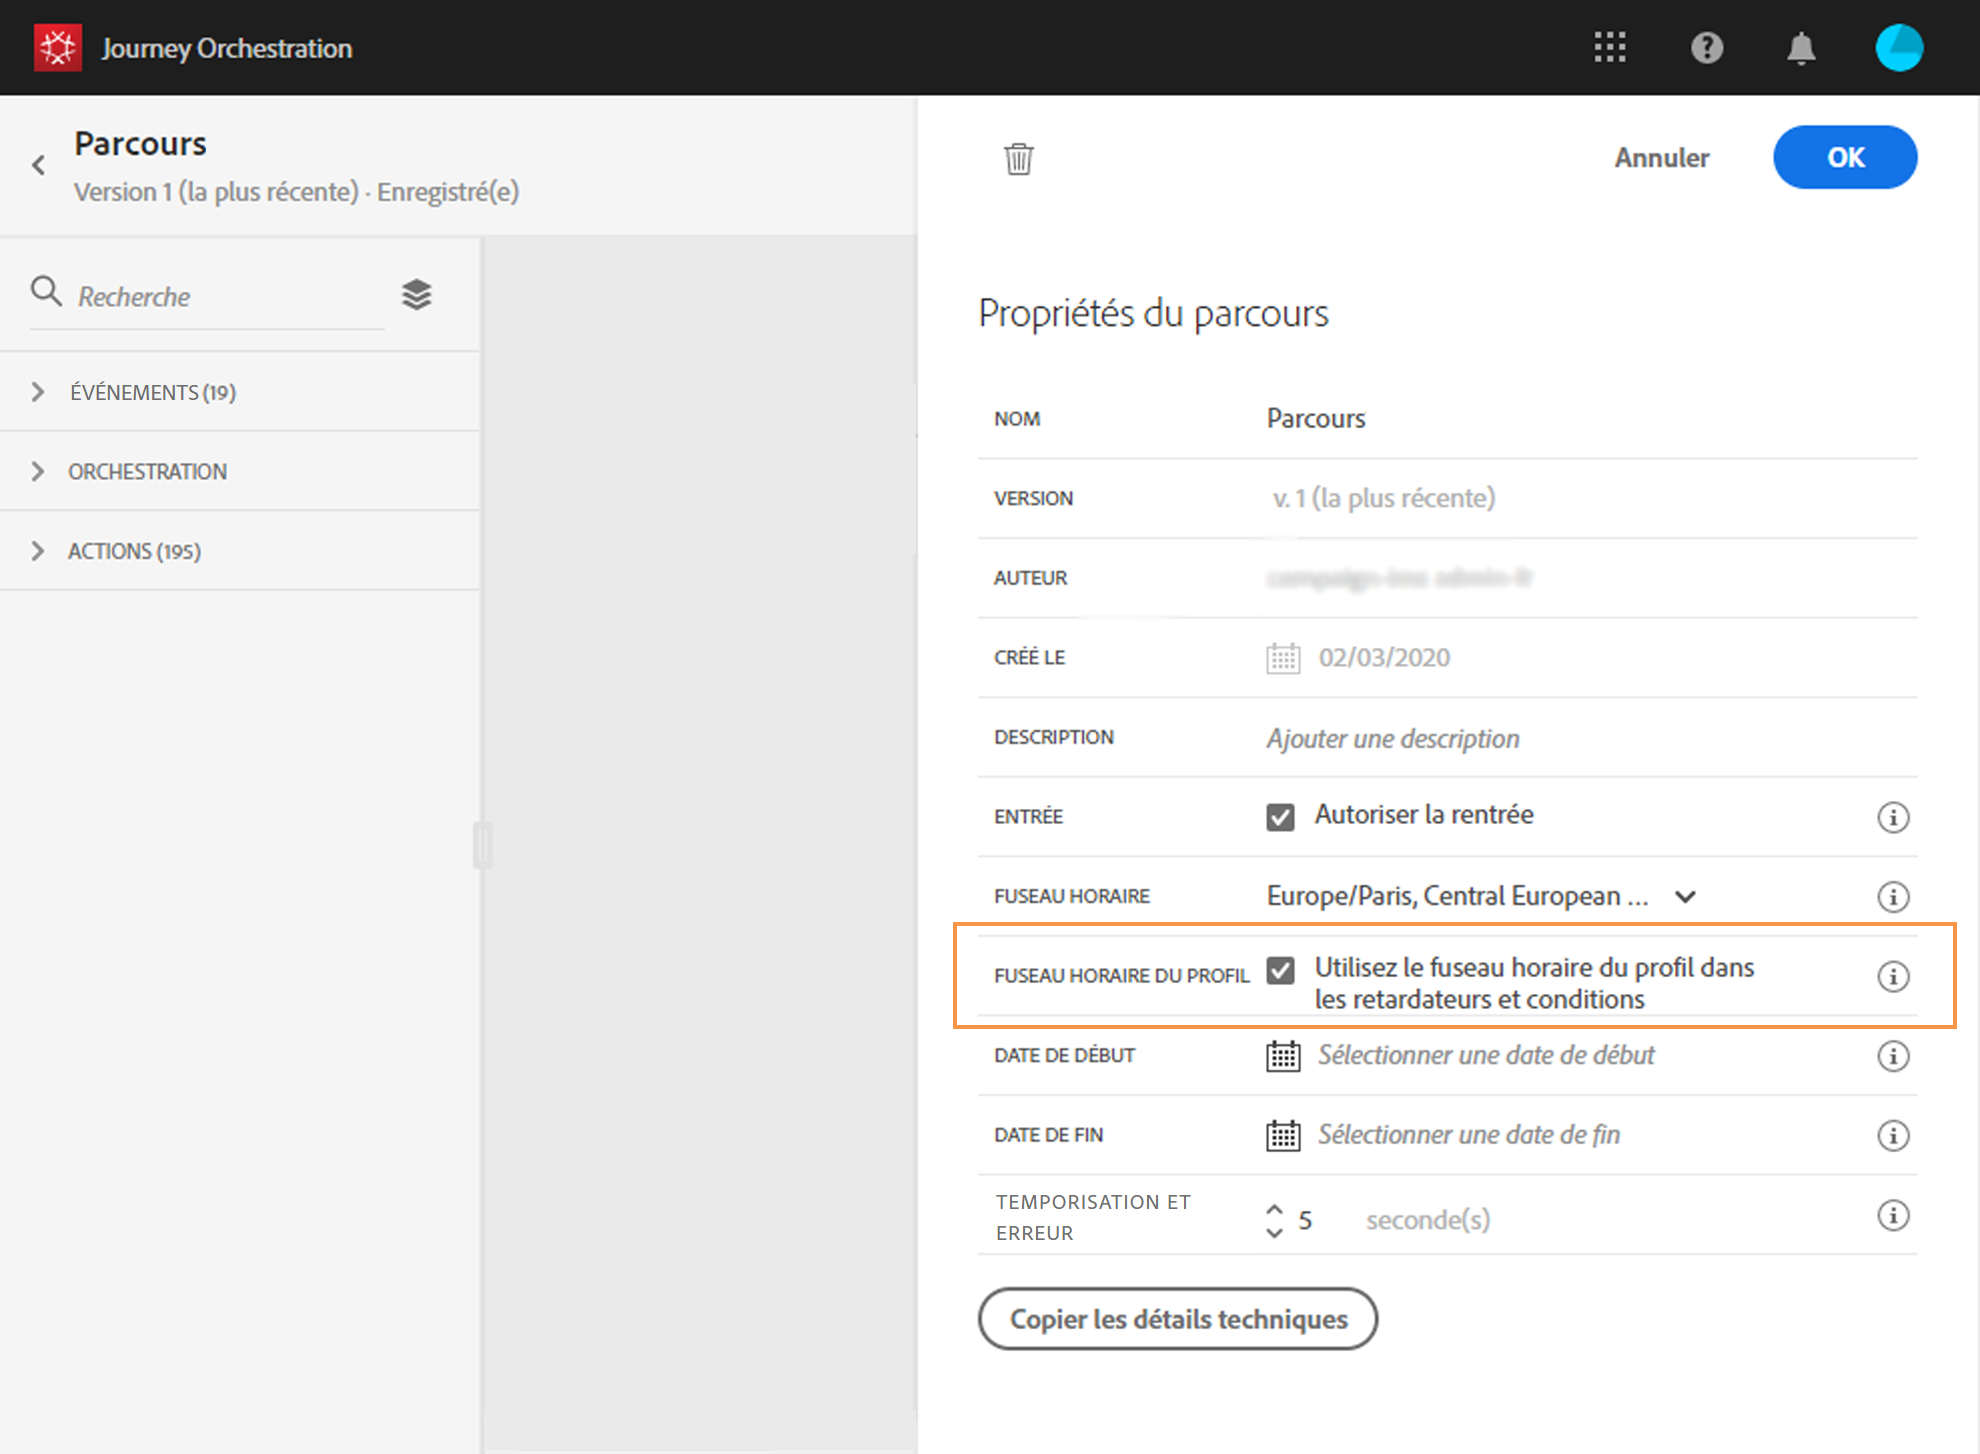Click the layers filter icon beside search
Screen dimensions: 1980x1454
tap(416, 295)
